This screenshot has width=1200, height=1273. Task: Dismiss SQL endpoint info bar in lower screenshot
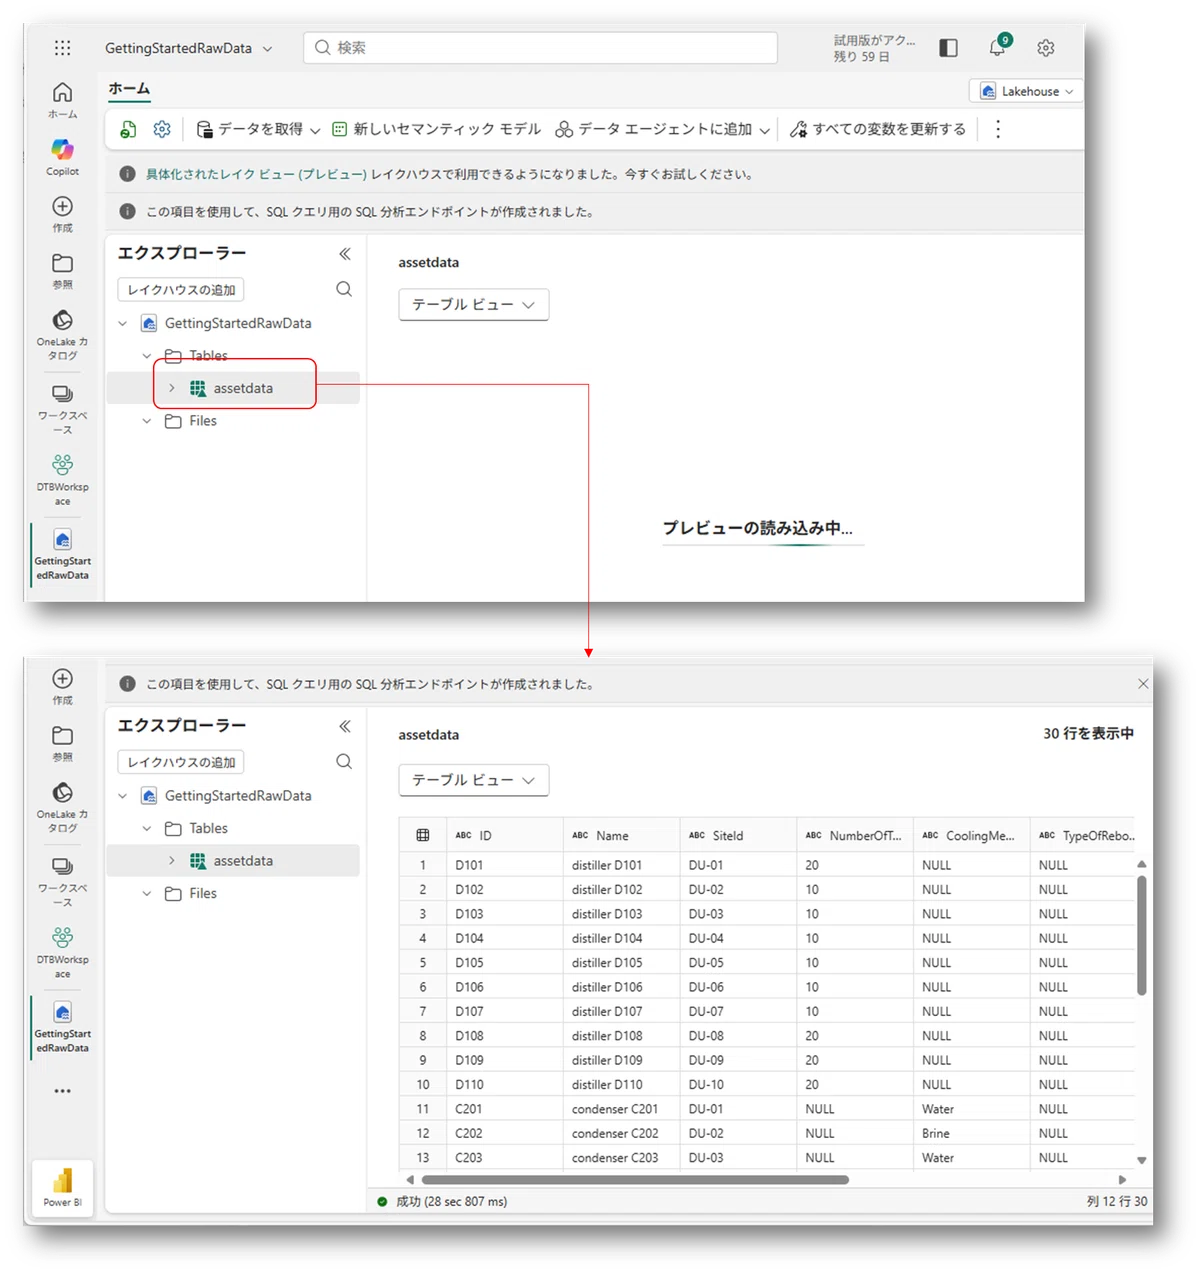[1143, 684]
